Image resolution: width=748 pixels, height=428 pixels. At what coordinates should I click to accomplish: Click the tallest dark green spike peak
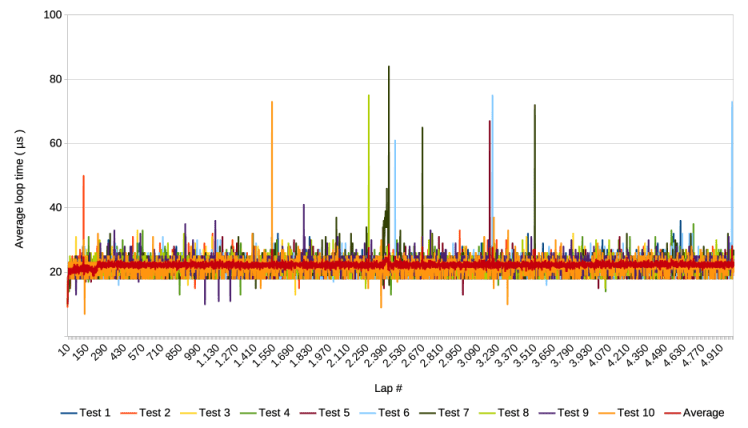tap(389, 68)
